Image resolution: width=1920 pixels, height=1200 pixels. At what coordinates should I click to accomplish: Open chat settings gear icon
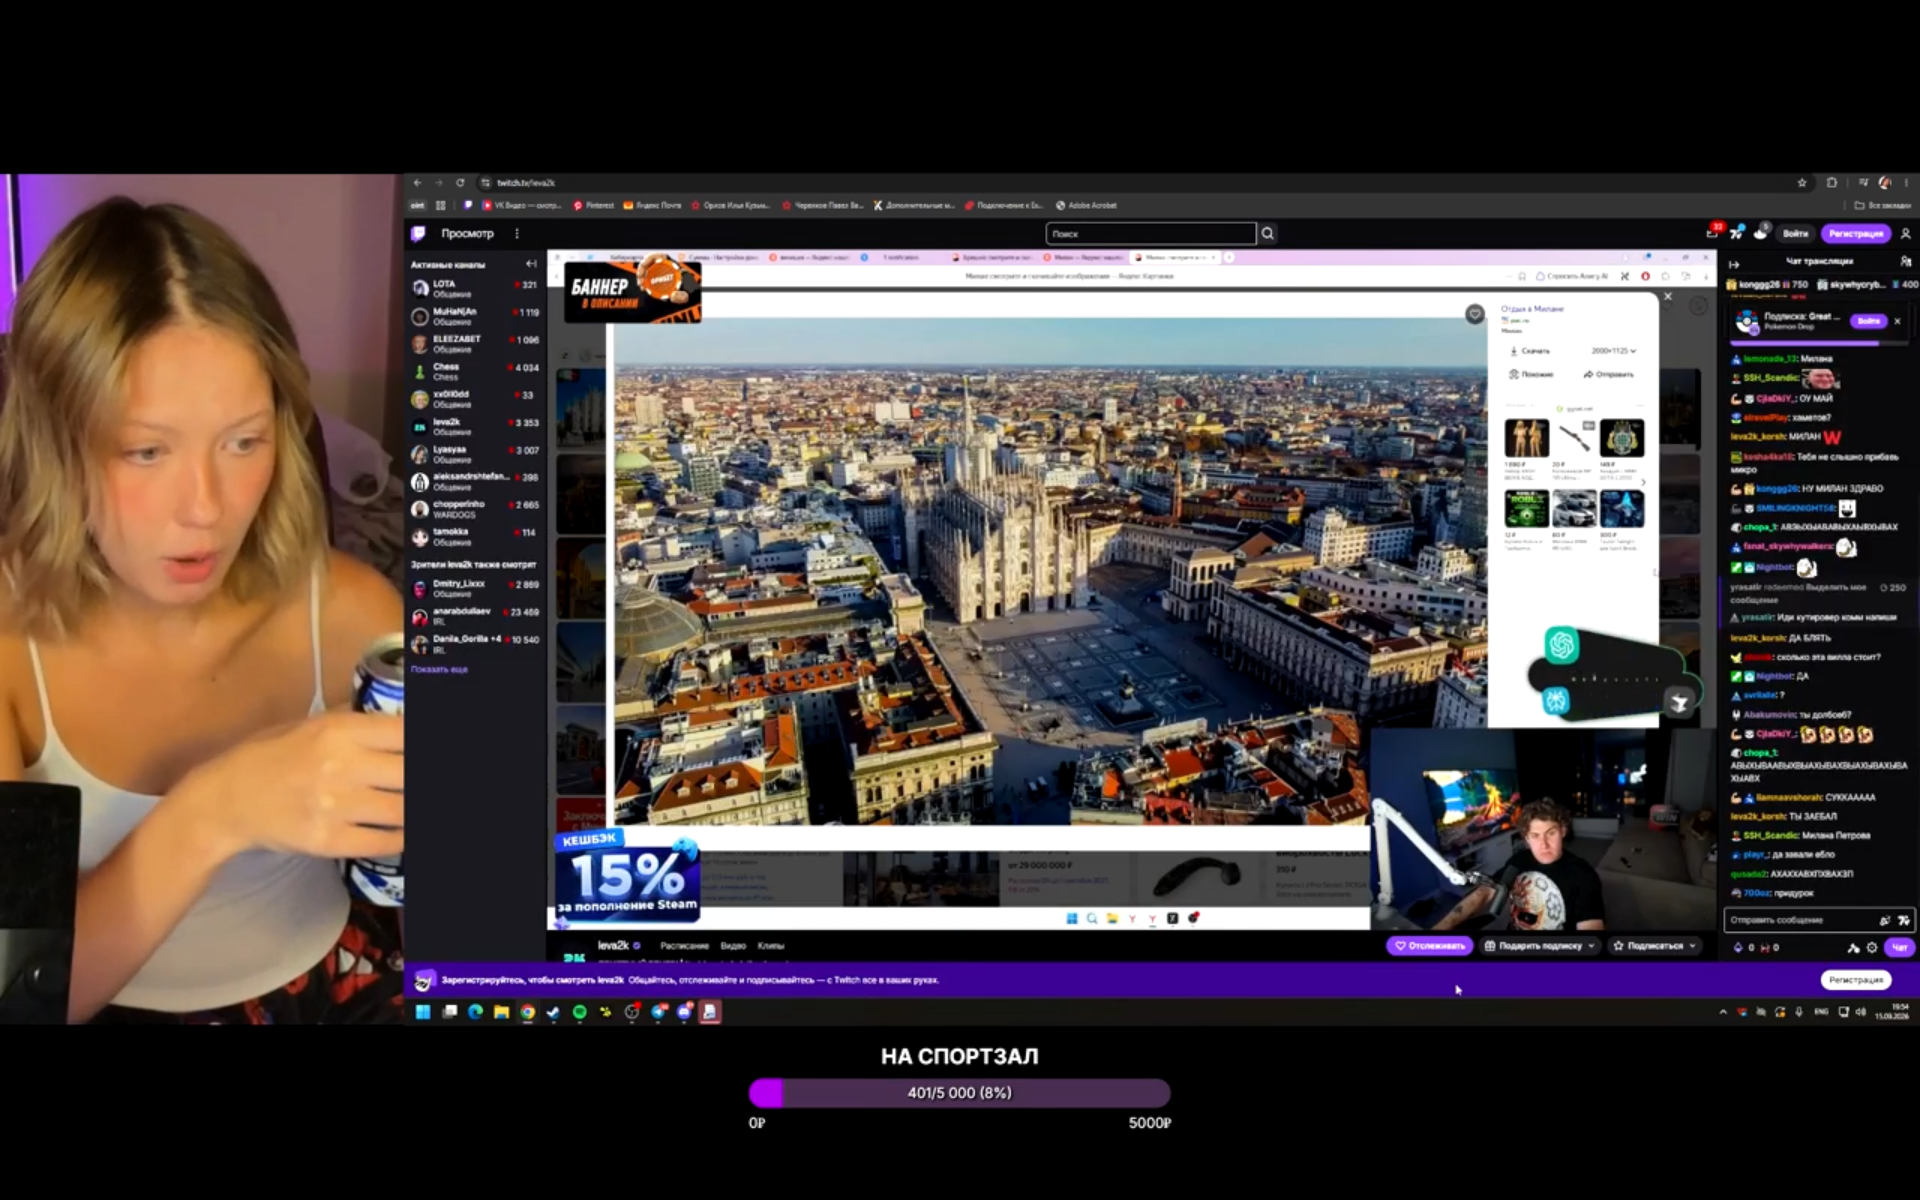[1872, 947]
